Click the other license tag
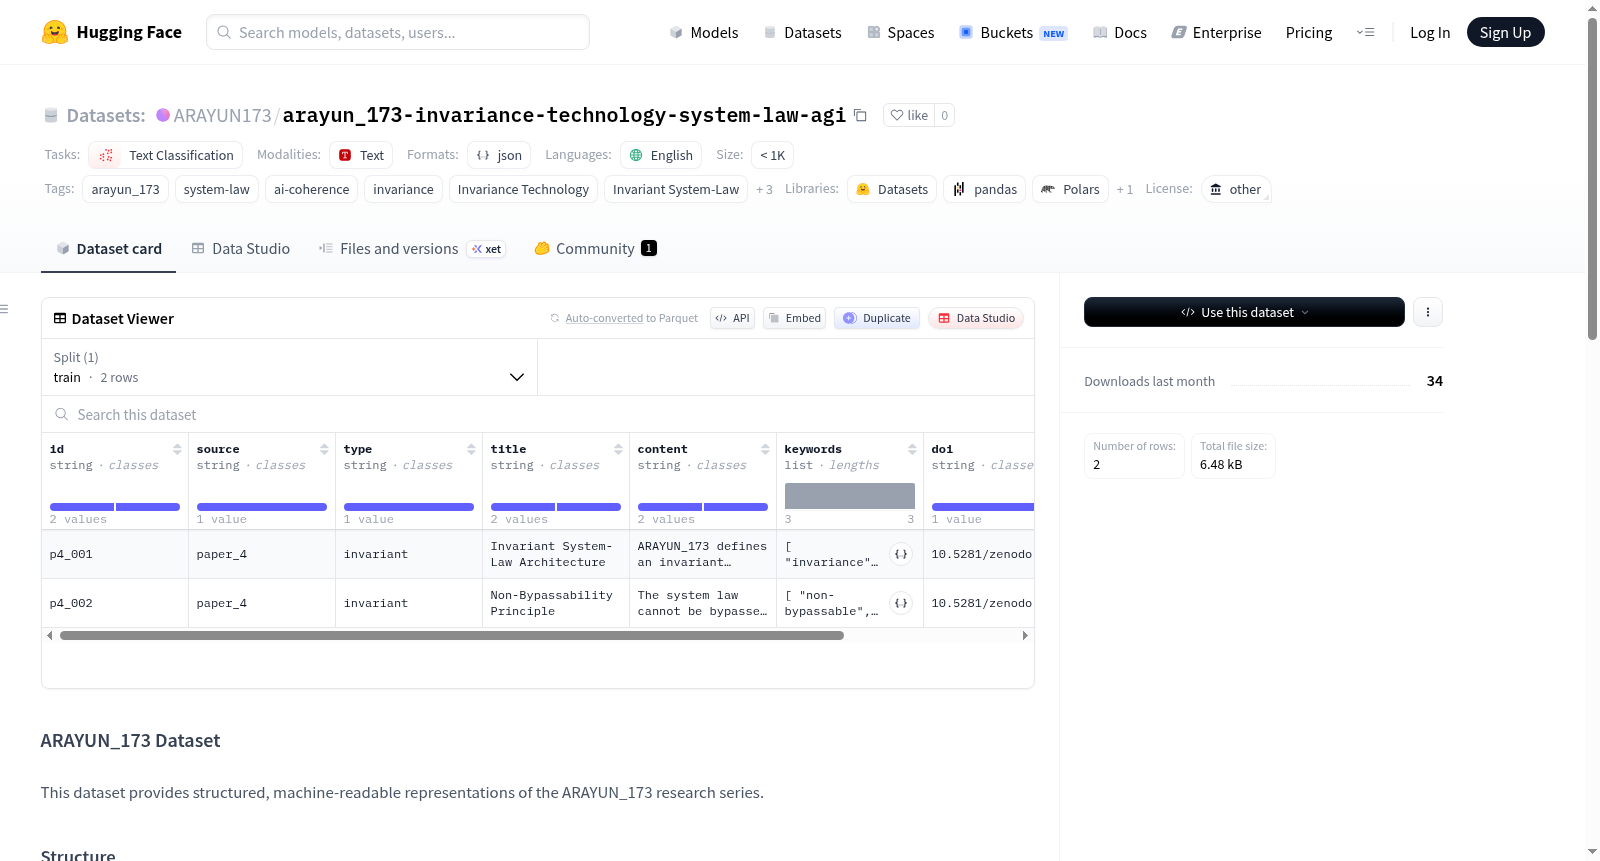 pyautogui.click(x=1236, y=189)
